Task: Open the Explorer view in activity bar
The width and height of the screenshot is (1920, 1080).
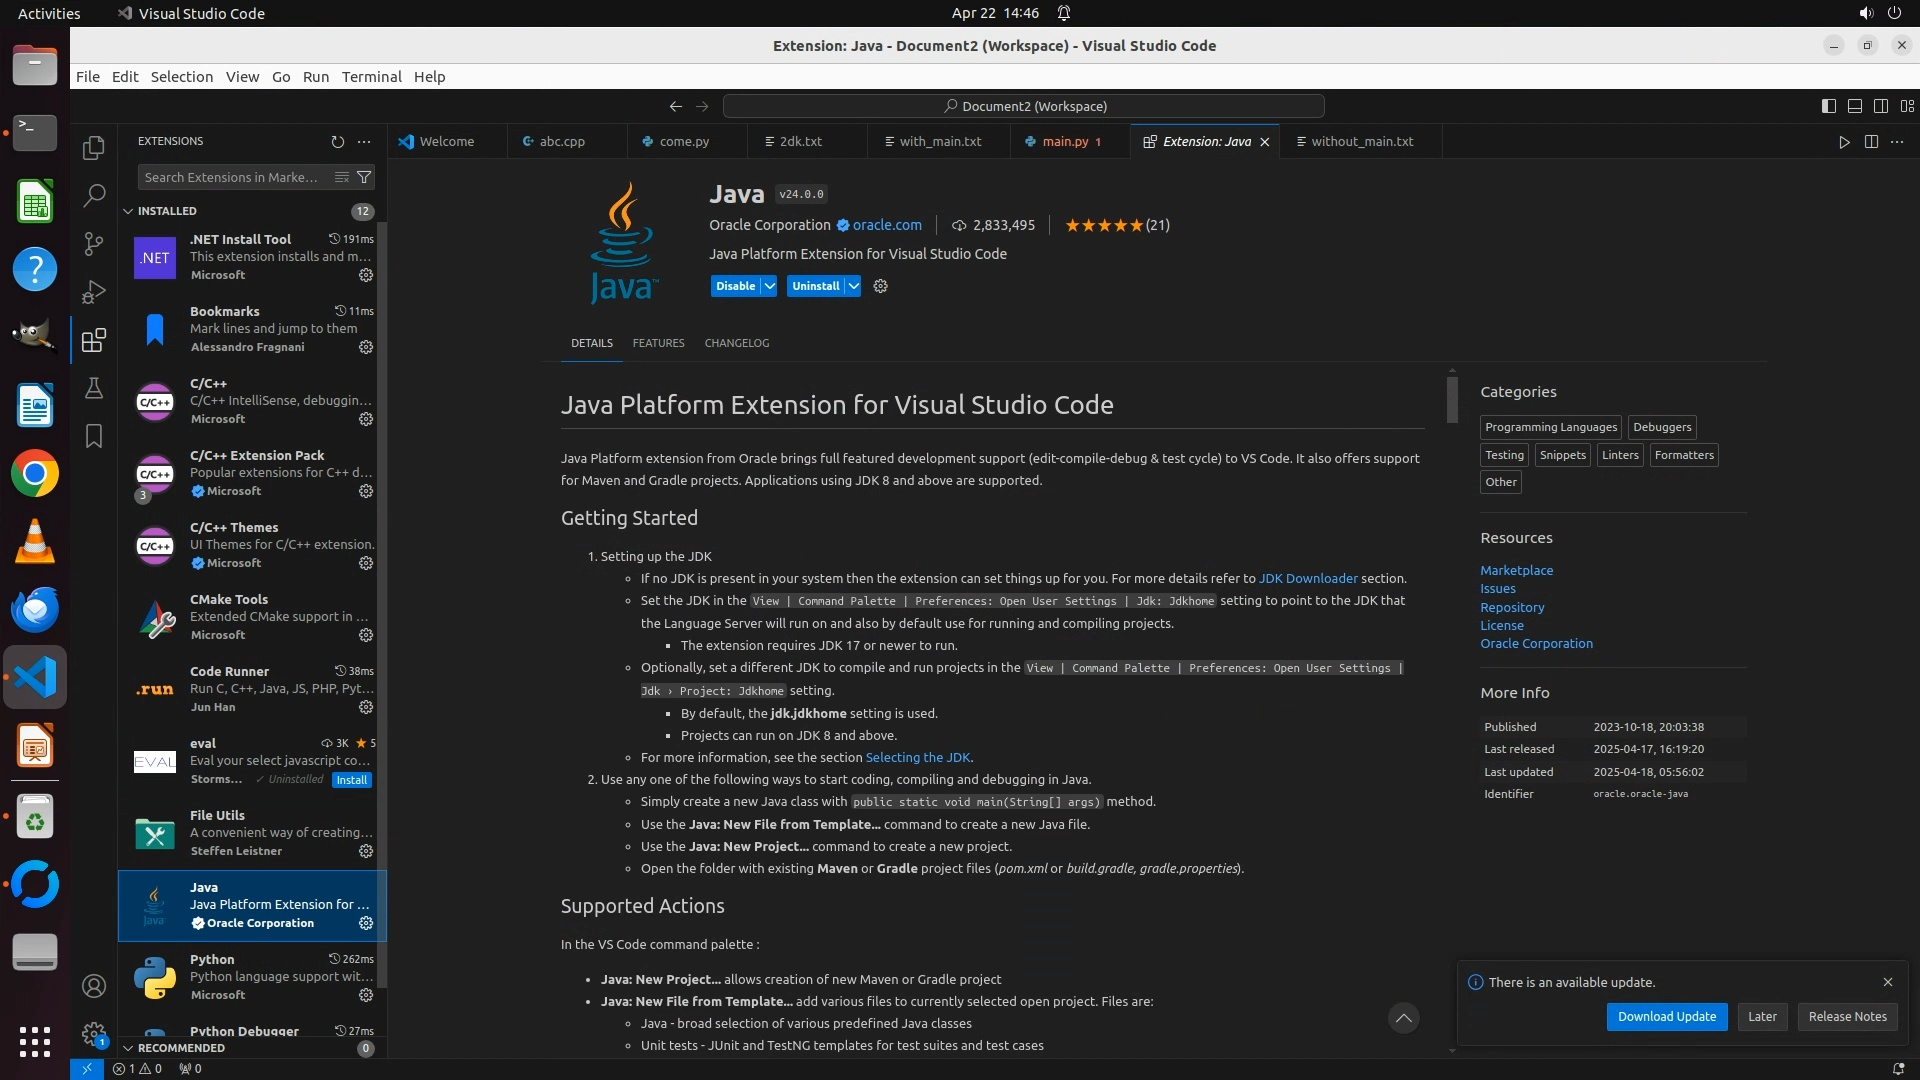Action: pyautogui.click(x=94, y=148)
